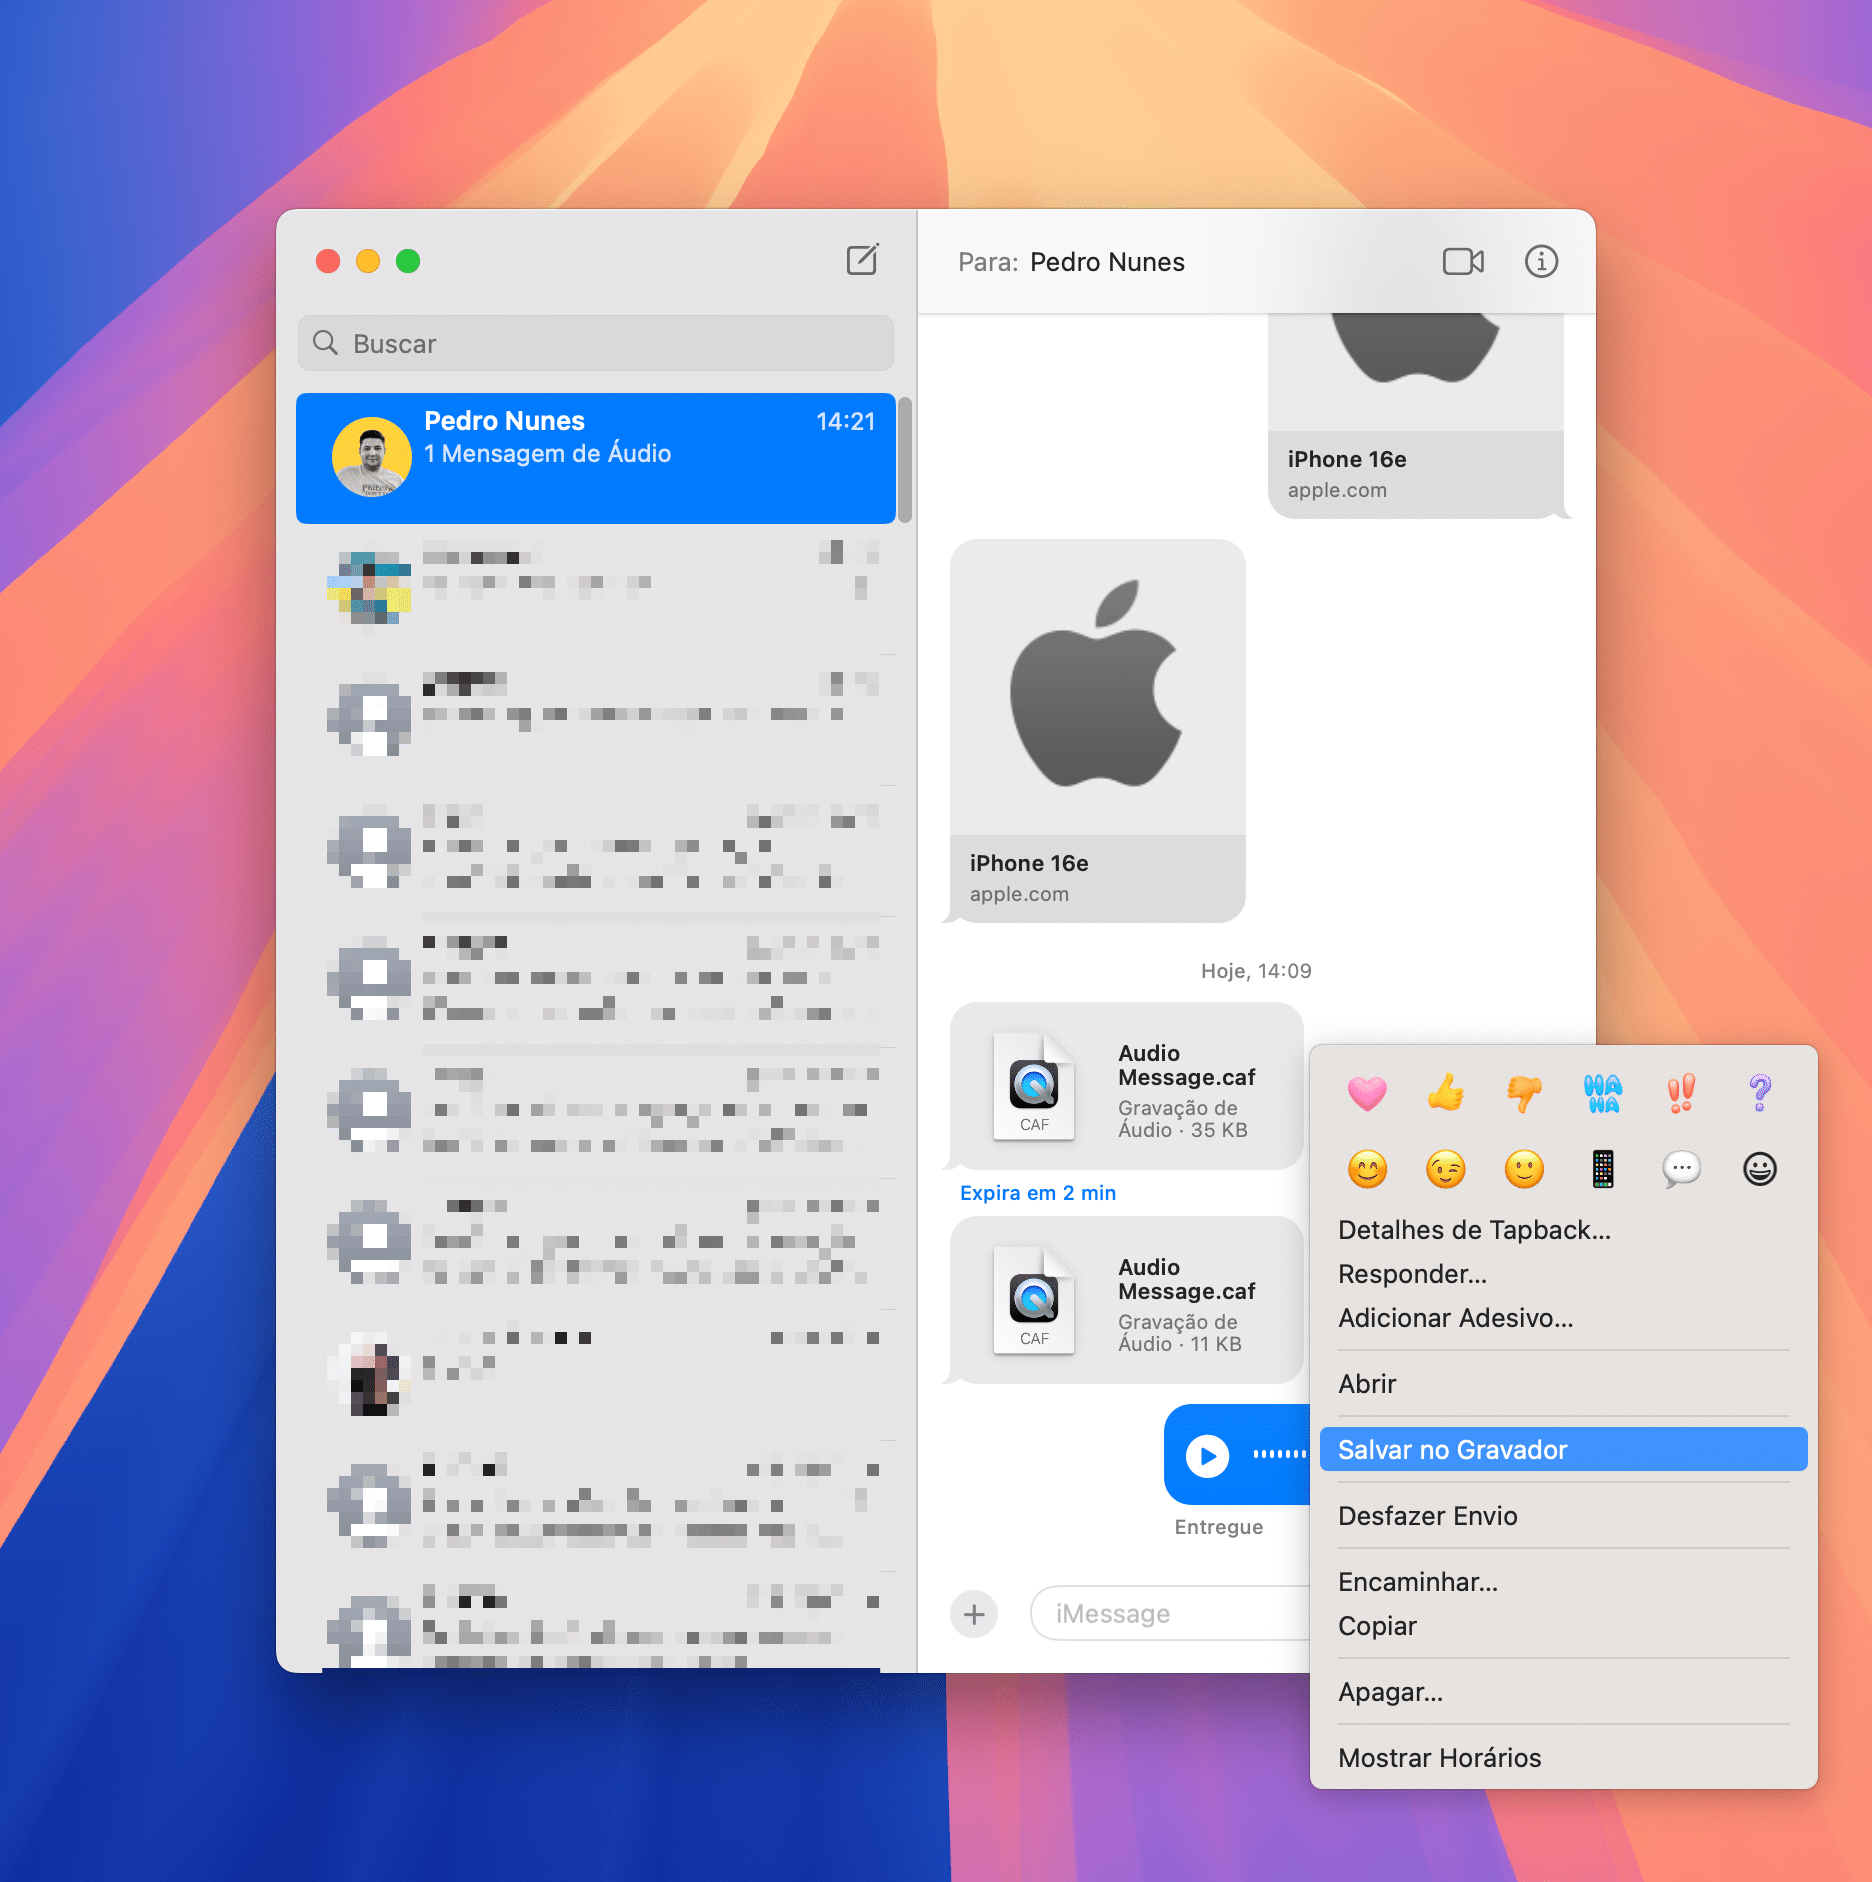Select Abrir in the context menu
1872x1882 pixels.
1563,1384
